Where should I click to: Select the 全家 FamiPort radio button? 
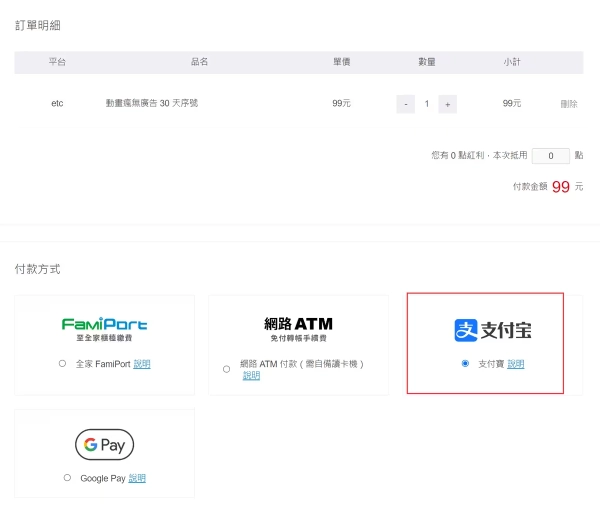point(63,364)
